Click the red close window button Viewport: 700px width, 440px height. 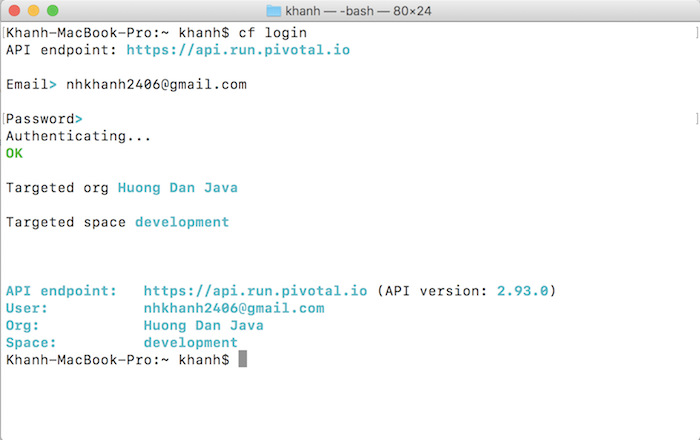14,10
